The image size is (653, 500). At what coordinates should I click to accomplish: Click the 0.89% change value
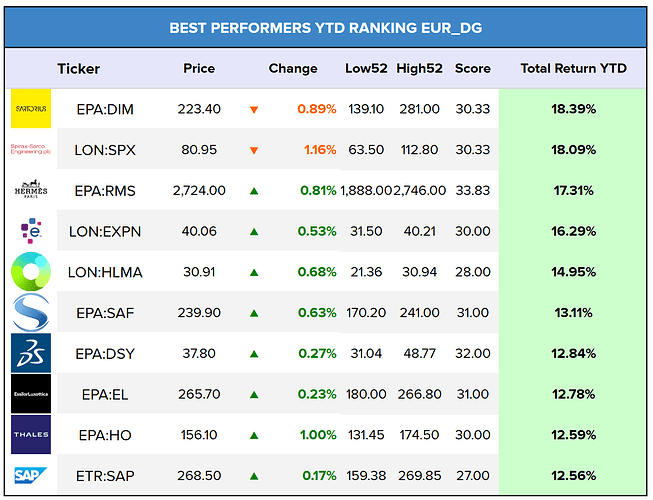[317, 109]
